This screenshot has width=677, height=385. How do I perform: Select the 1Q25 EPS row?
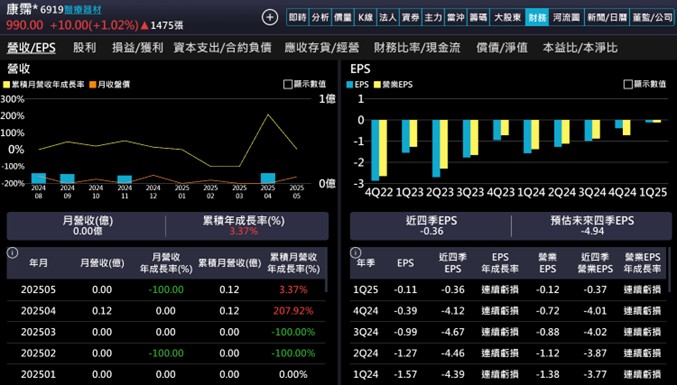tap(509, 290)
